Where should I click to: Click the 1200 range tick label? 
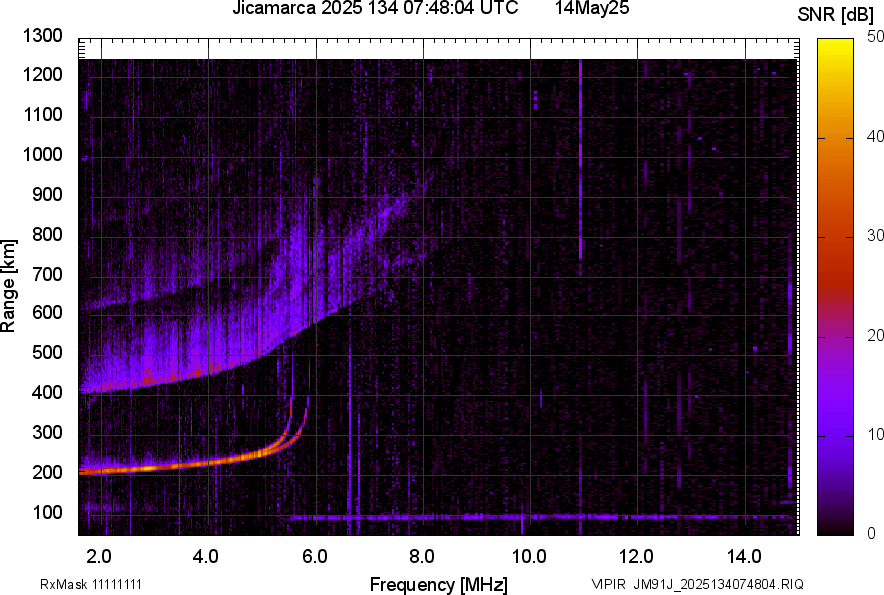click(x=42, y=74)
